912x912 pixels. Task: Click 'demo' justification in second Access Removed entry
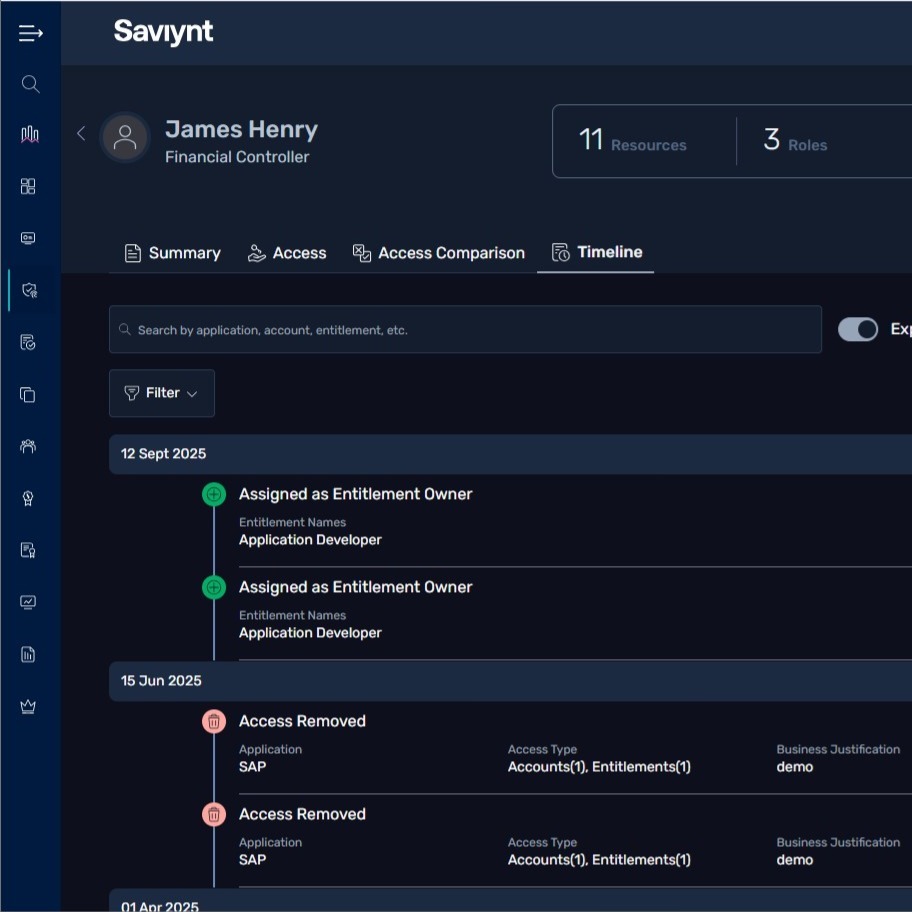795,860
